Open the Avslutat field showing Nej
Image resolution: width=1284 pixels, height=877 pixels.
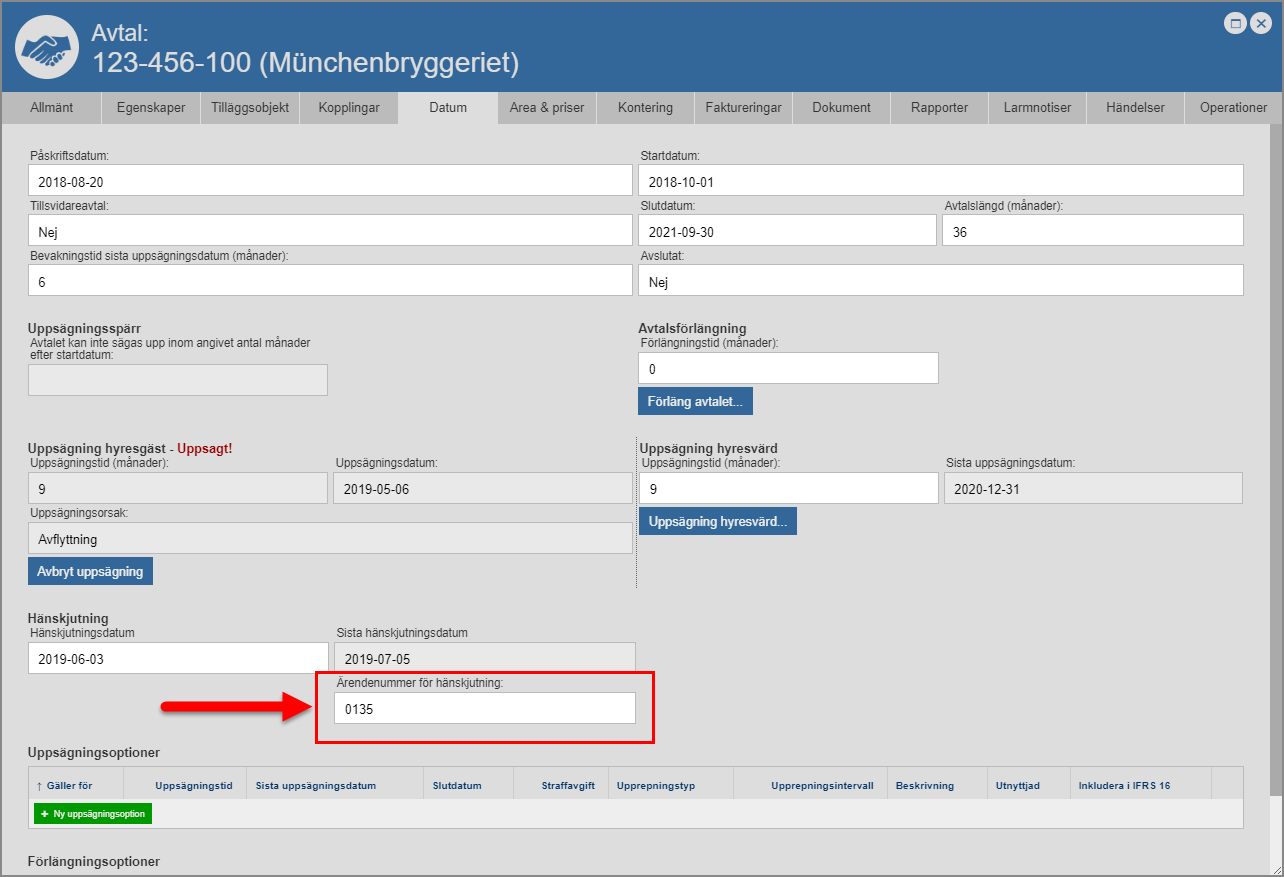[940, 281]
